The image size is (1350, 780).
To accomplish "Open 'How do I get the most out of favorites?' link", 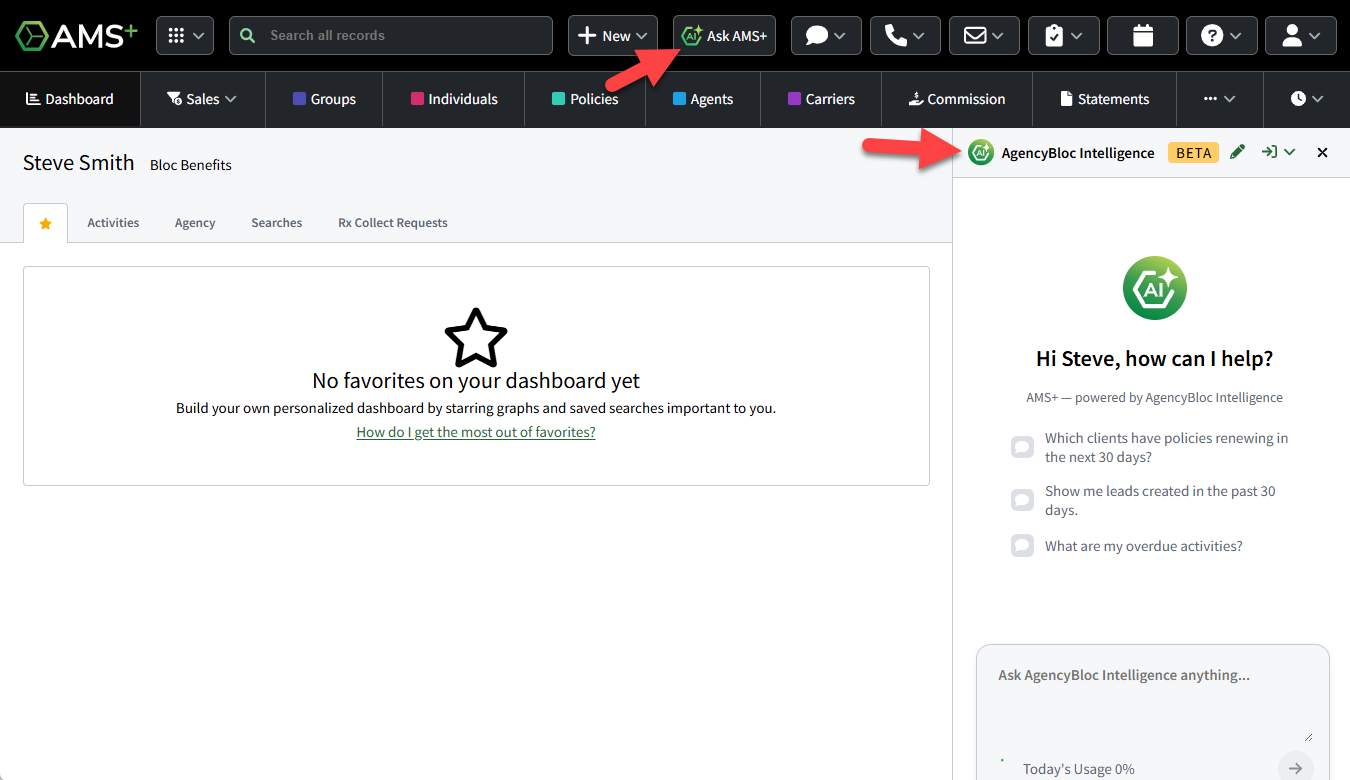I will coord(476,432).
